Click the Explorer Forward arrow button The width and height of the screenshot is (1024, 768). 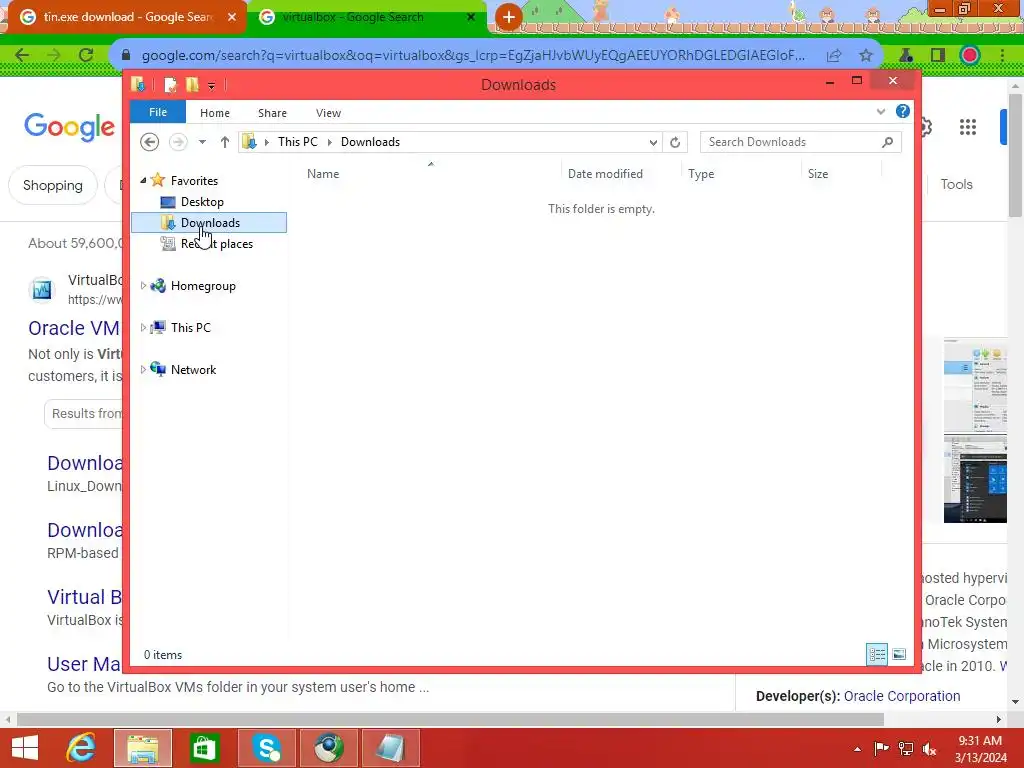click(x=178, y=142)
